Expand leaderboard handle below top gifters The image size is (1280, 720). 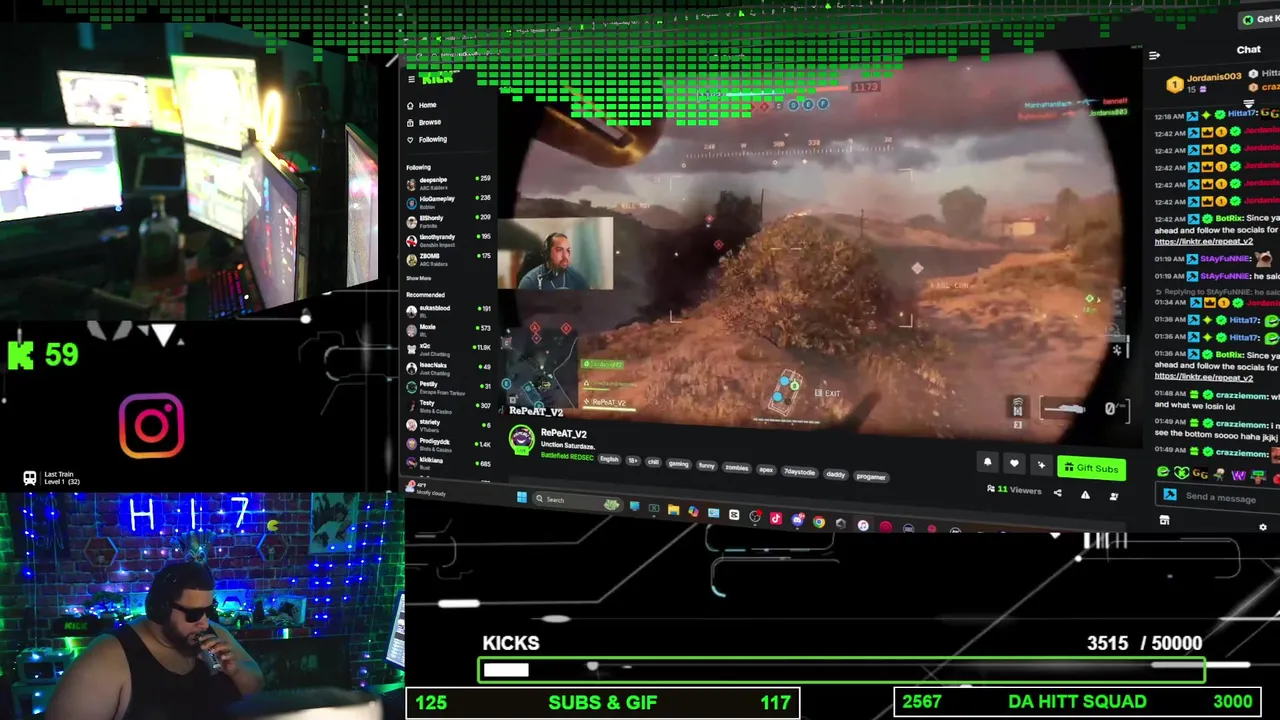pos(1248,103)
